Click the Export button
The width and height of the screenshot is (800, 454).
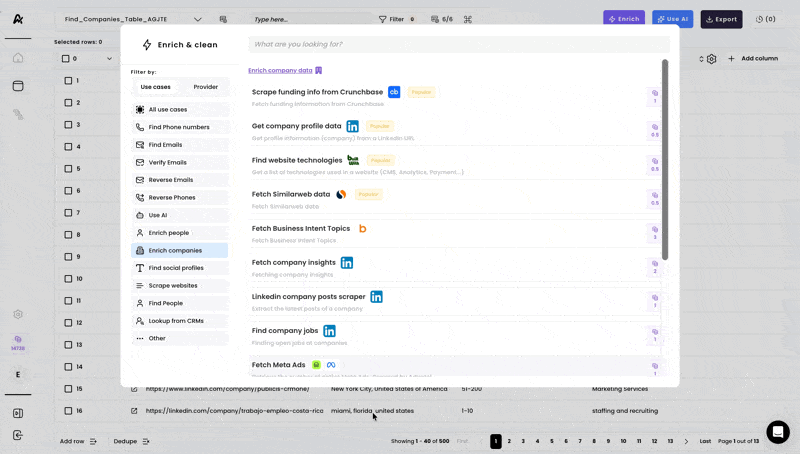(x=721, y=19)
